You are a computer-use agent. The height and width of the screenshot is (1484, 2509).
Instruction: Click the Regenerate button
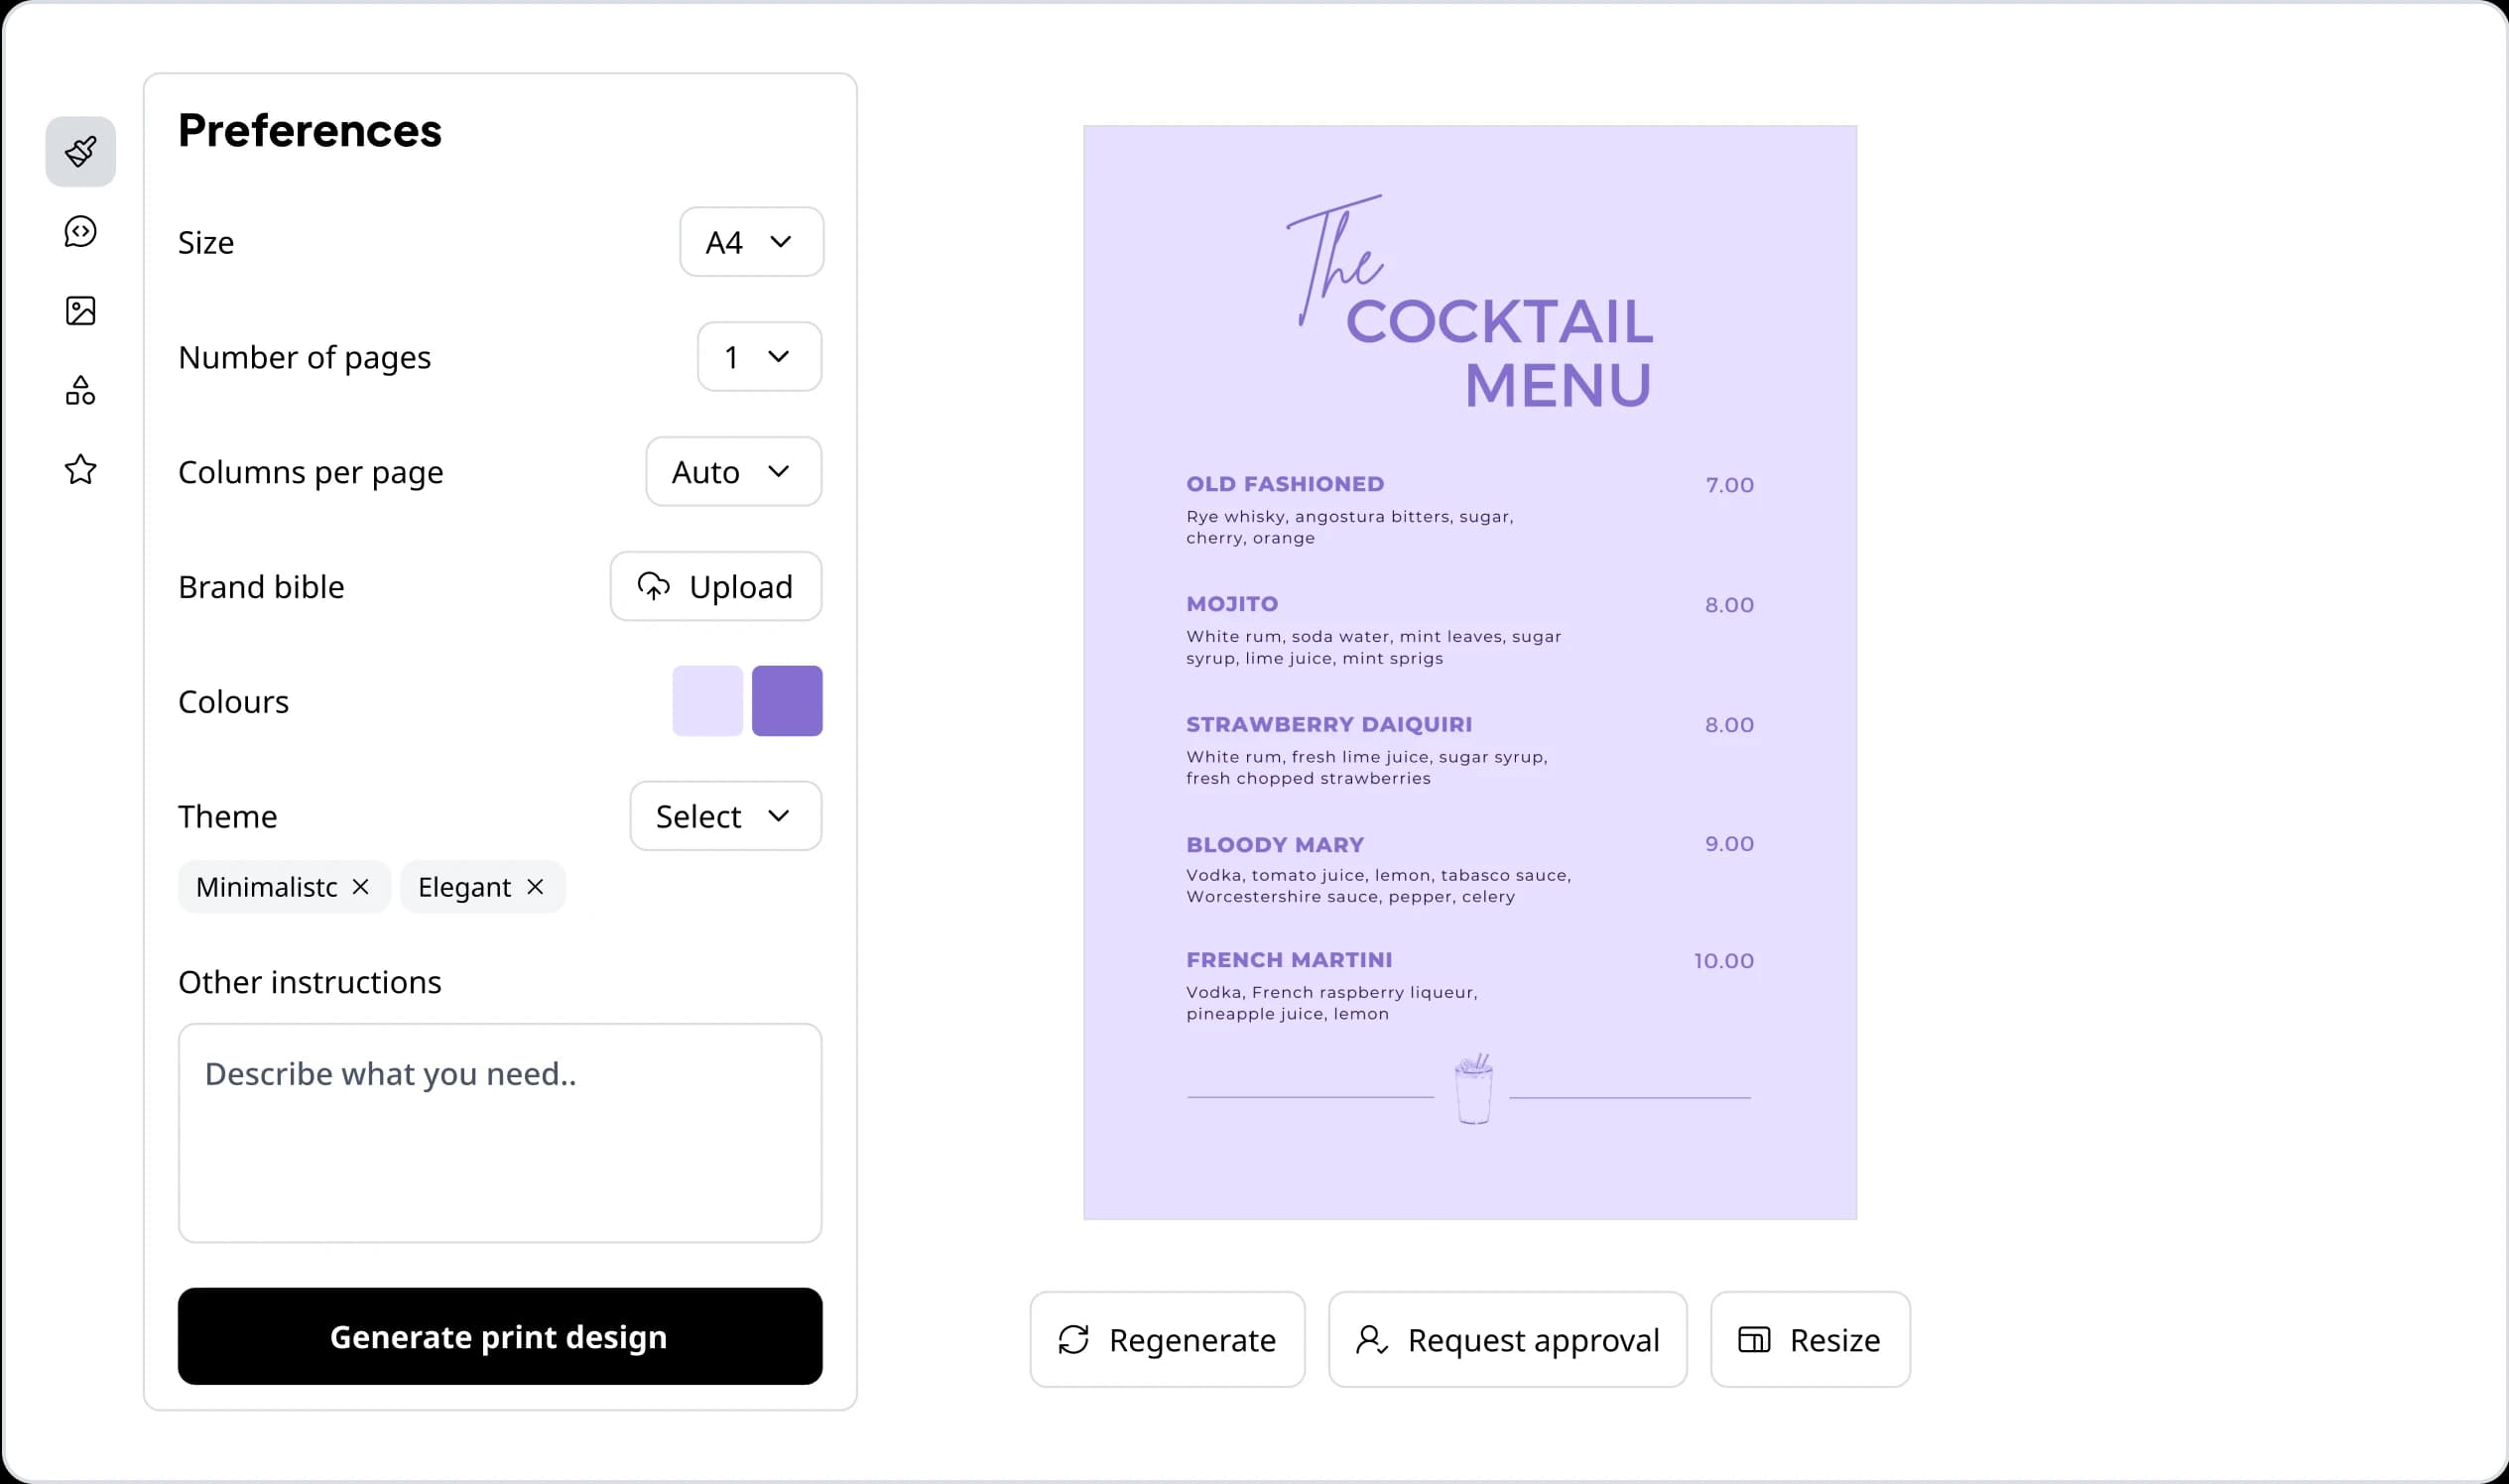coord(1167,1340)
